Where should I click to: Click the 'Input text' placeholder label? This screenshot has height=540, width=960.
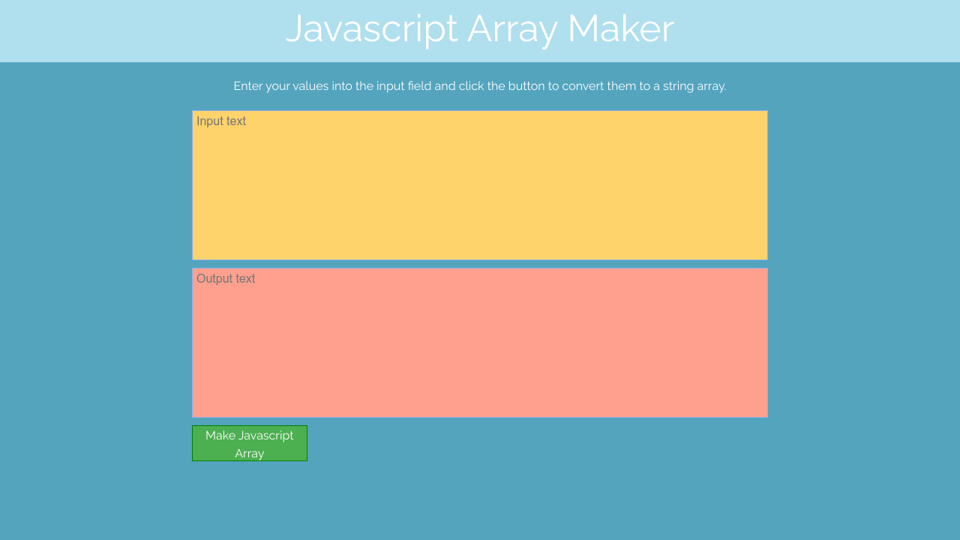(x=221, y=121)
